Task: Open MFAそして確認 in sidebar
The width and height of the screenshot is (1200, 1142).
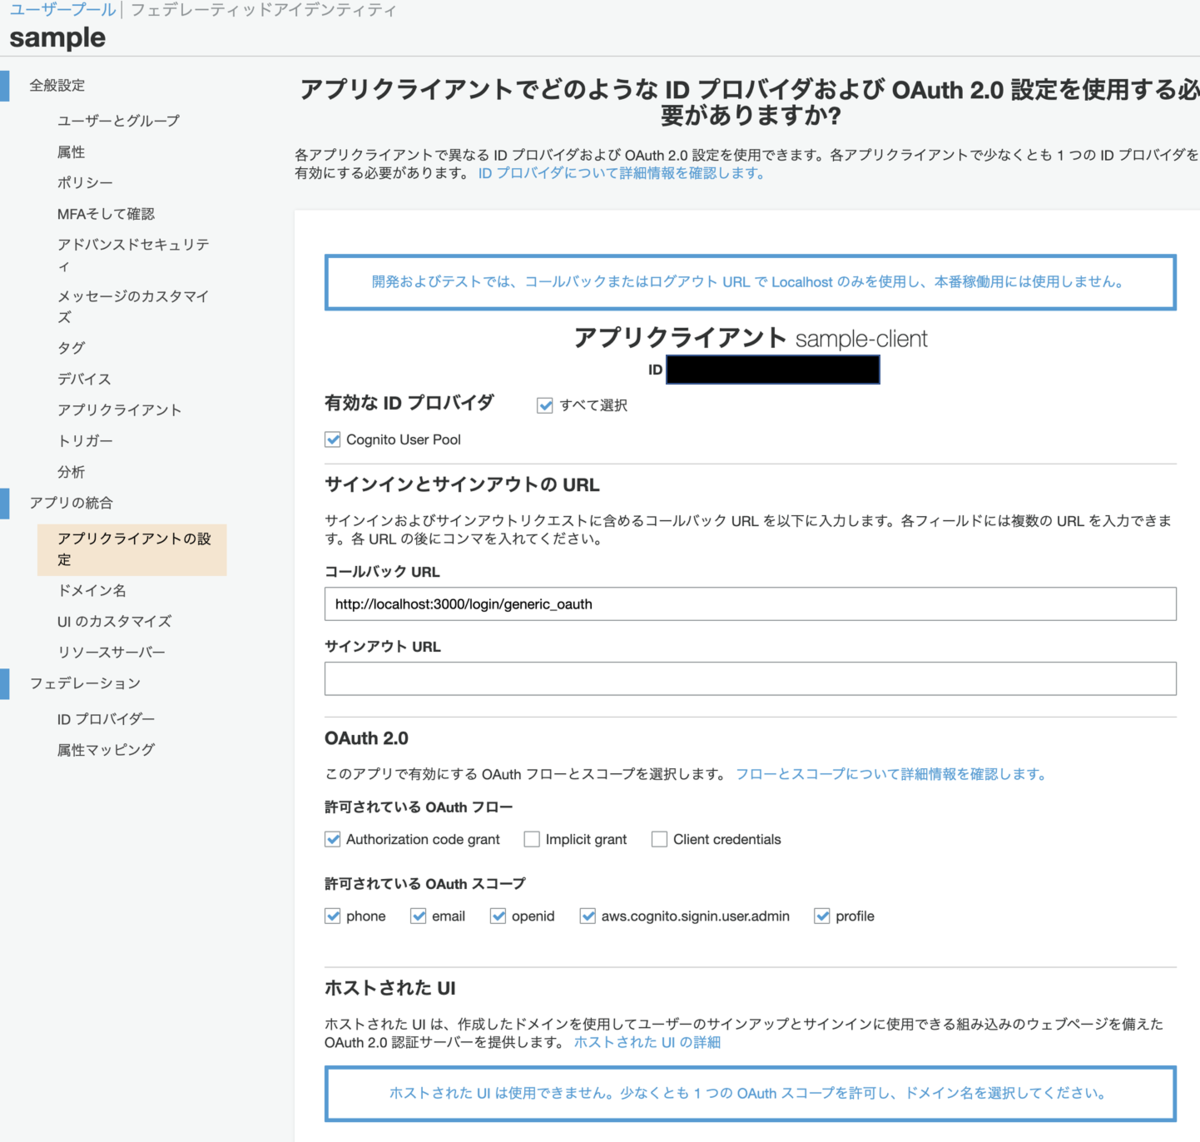Action: pos(106,214)
